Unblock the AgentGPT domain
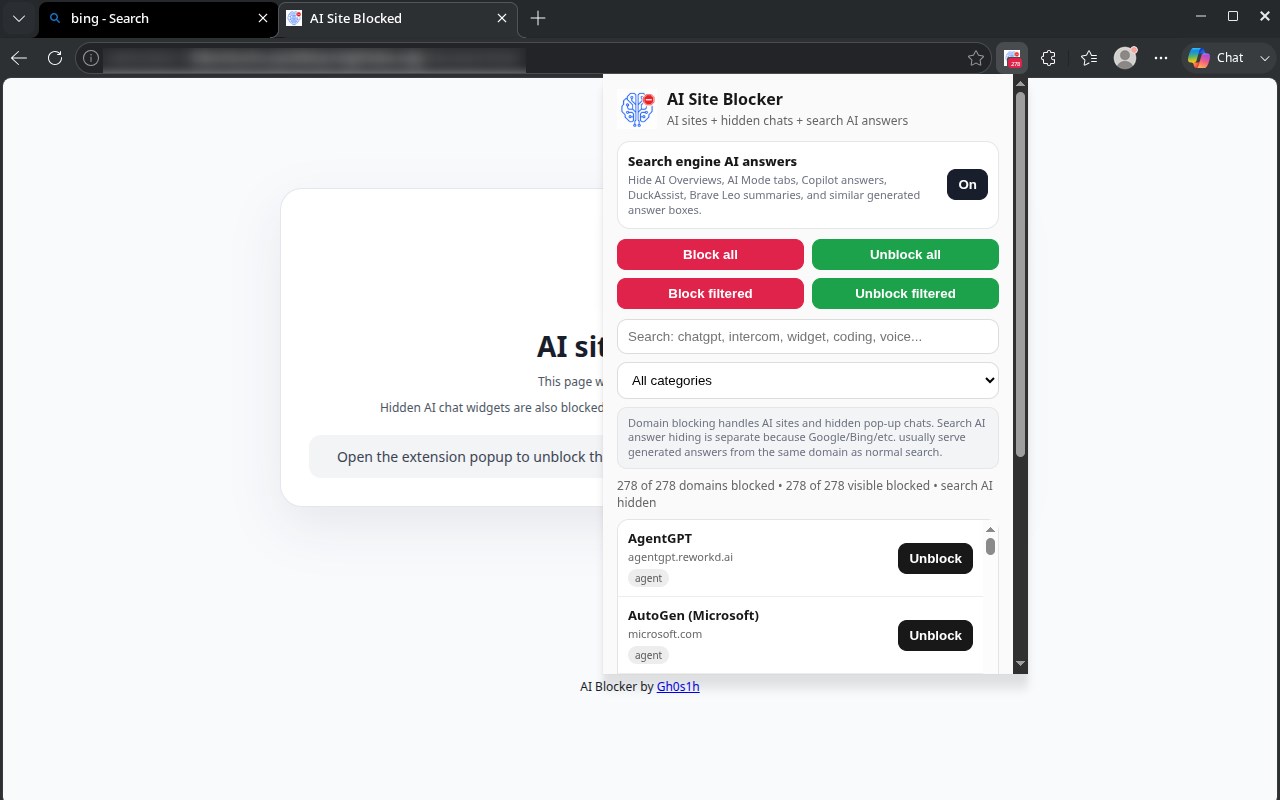The image size is (1280, 800). pyautogui.click(x=935, y=558)
